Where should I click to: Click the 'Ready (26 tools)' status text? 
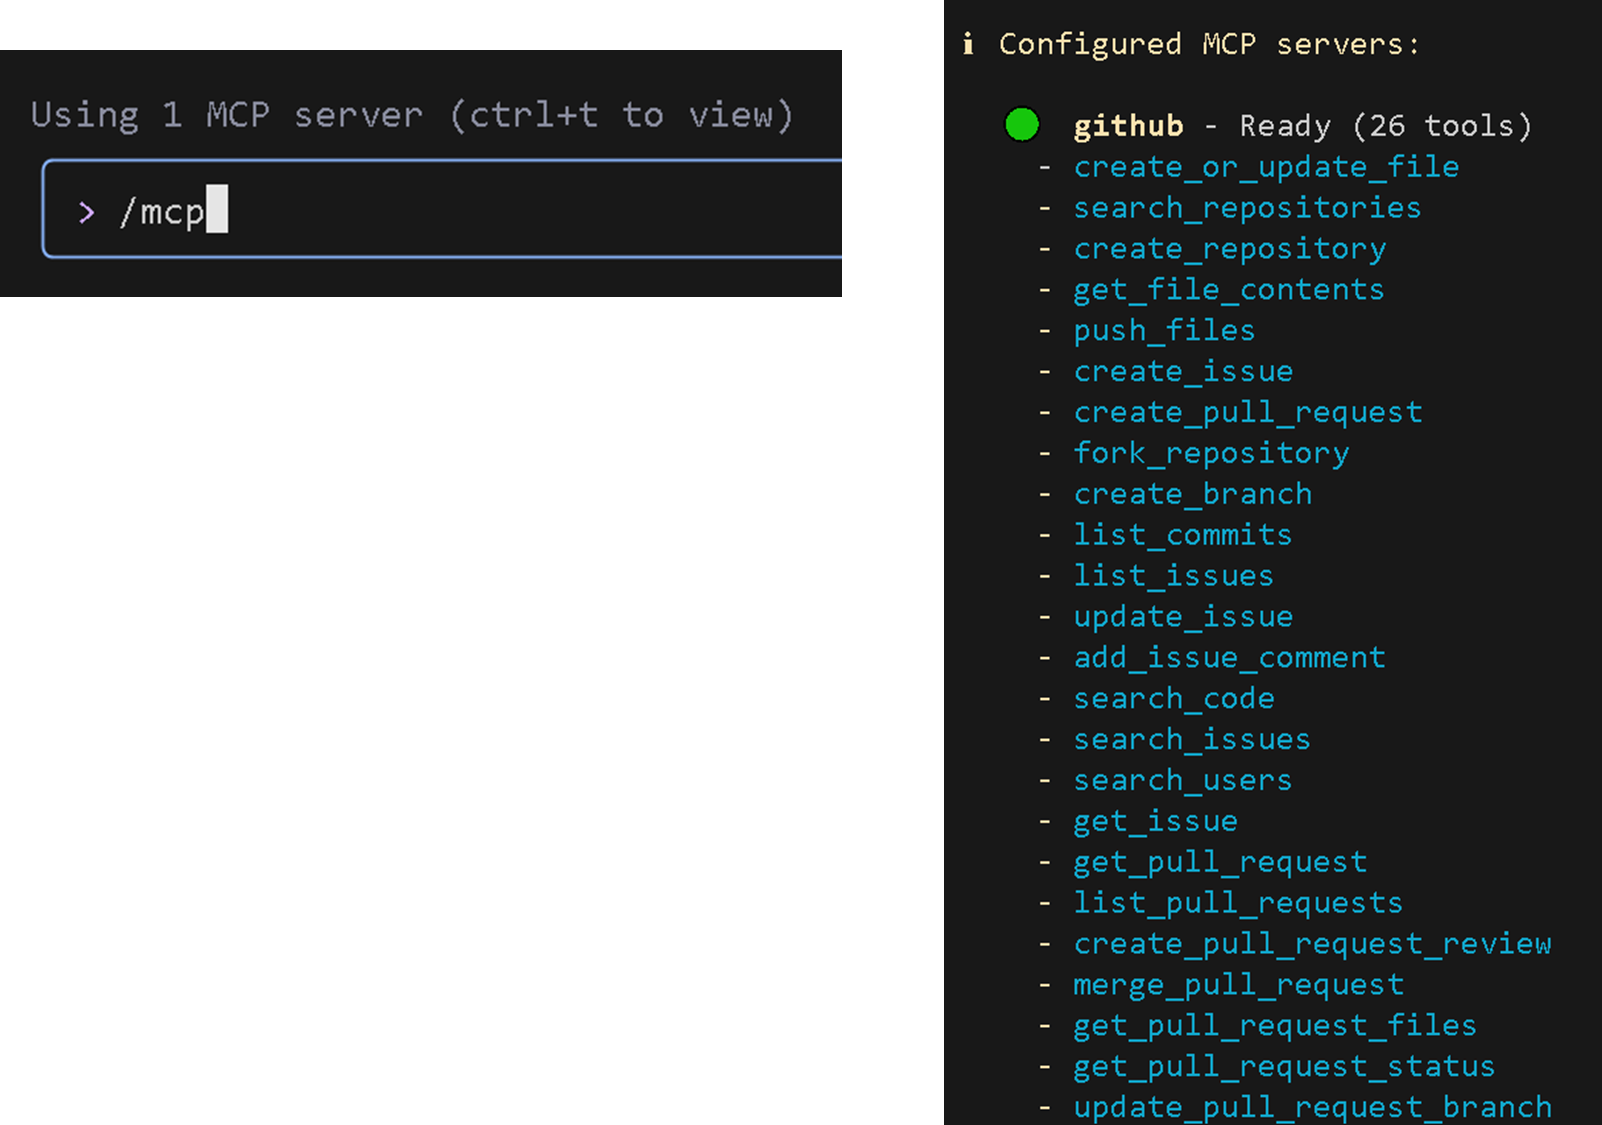(x=1385, y=126)
